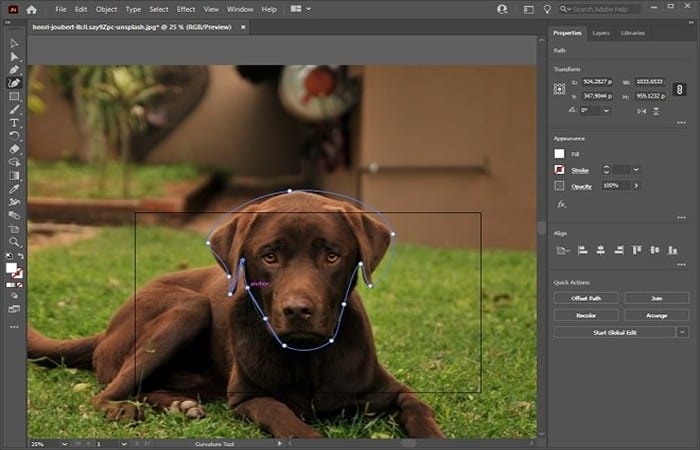700x450 pixels.
Task: Click the X position field
Action: pos(598,82)
